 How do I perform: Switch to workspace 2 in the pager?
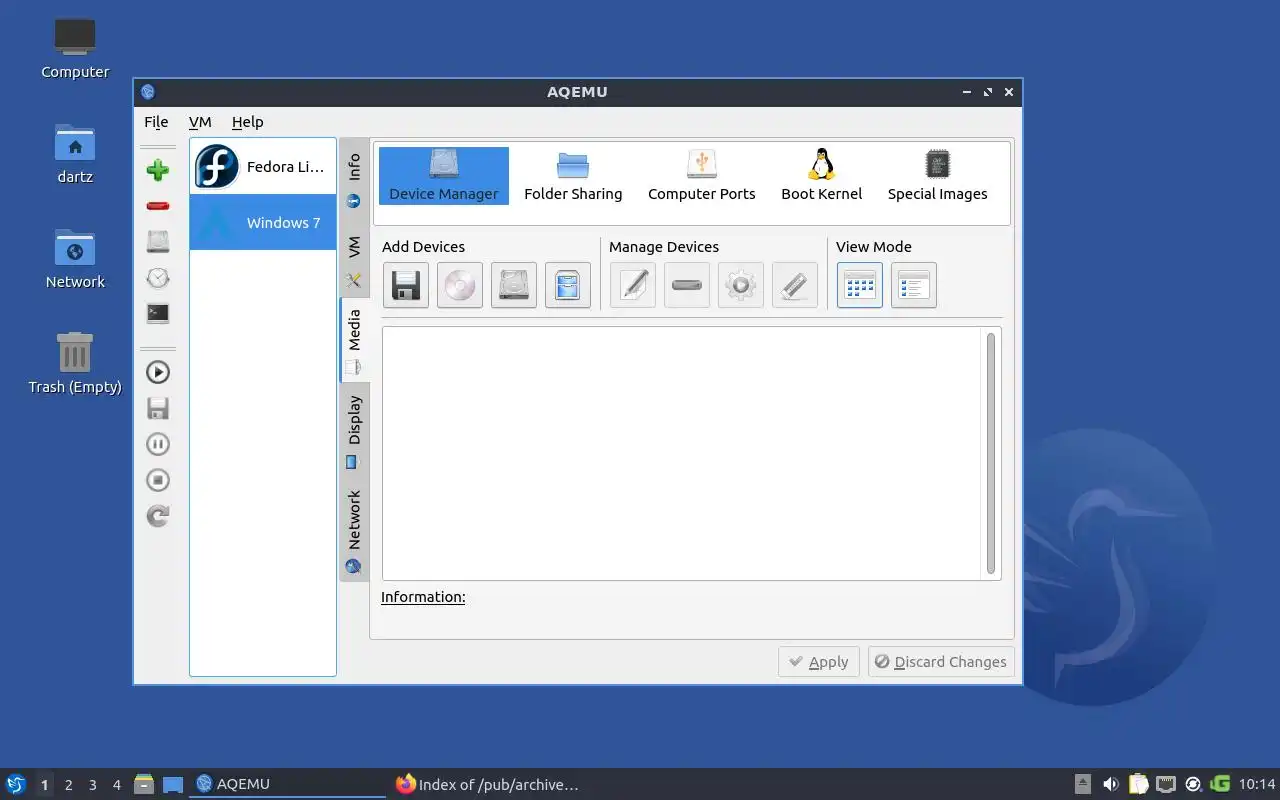click(x=68, y=785)
